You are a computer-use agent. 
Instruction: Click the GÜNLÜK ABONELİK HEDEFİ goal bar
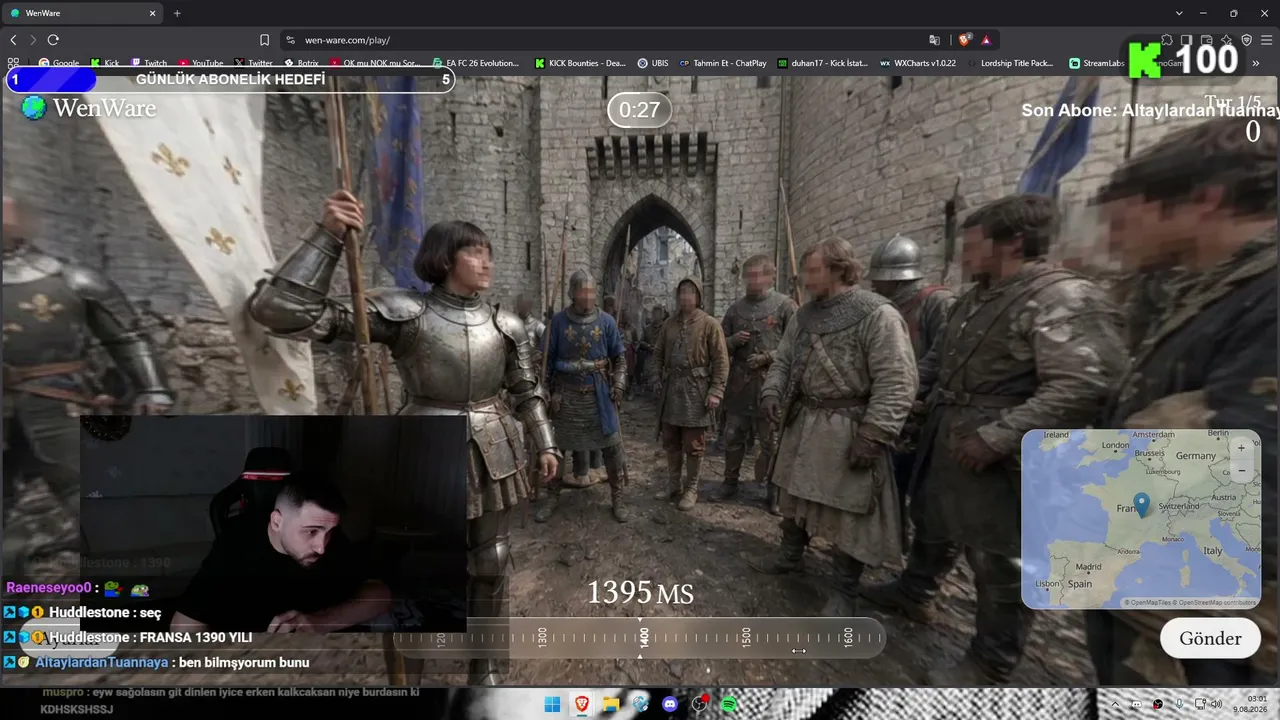coord(230,79)
